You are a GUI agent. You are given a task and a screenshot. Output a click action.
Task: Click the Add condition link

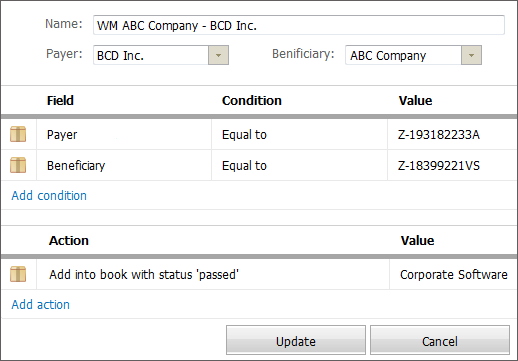pos(49,196)
